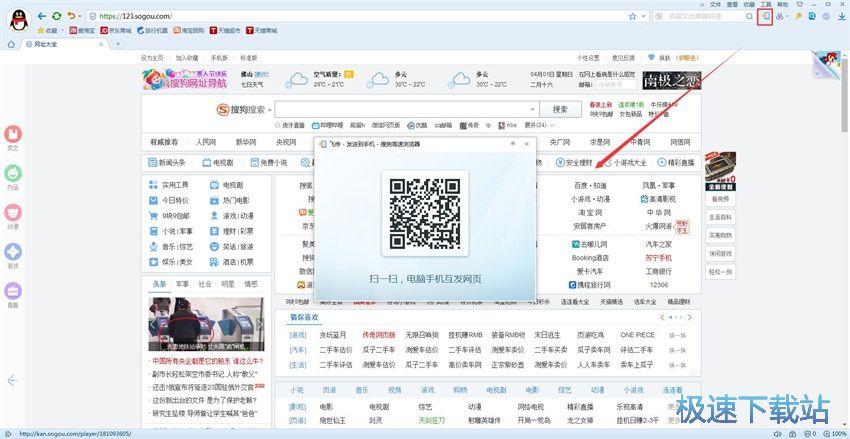Undo closed tab with orange arrow
Image resolution: width=850 pixels, height=439 pixels.
(71, 16)
